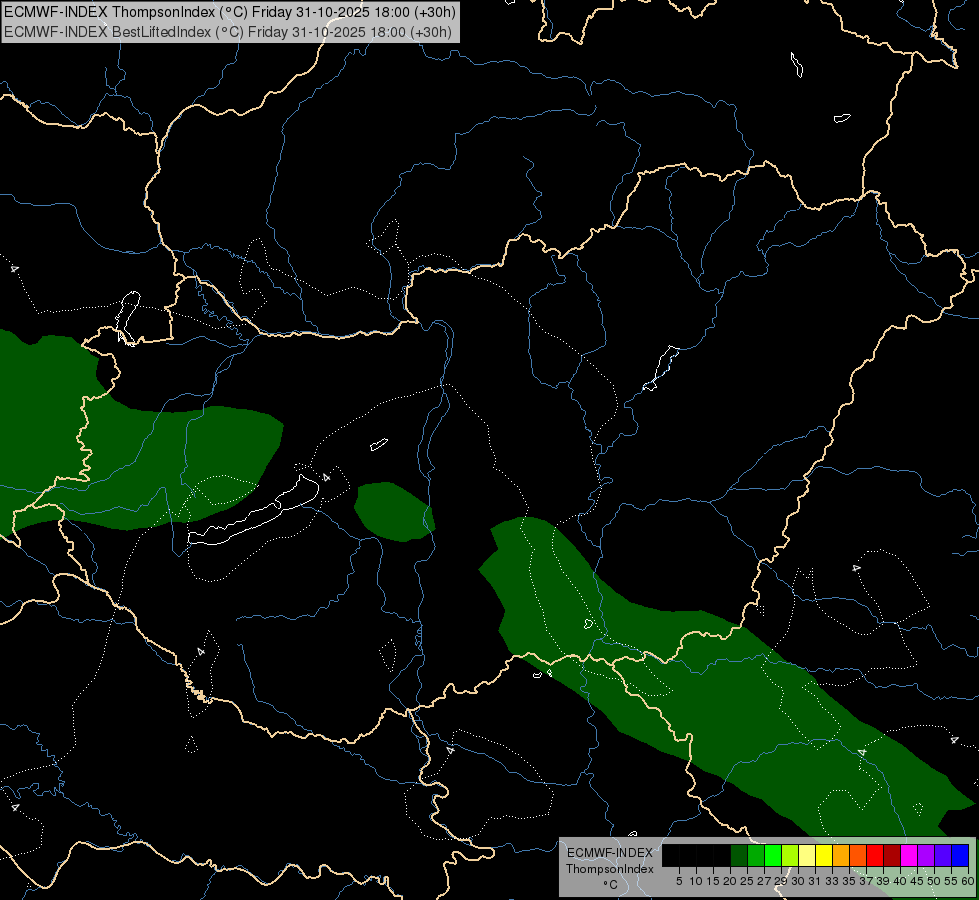Click the small isolated green patch mid-map
Viewport: 979px width, 900px height.
coord(393,512)
